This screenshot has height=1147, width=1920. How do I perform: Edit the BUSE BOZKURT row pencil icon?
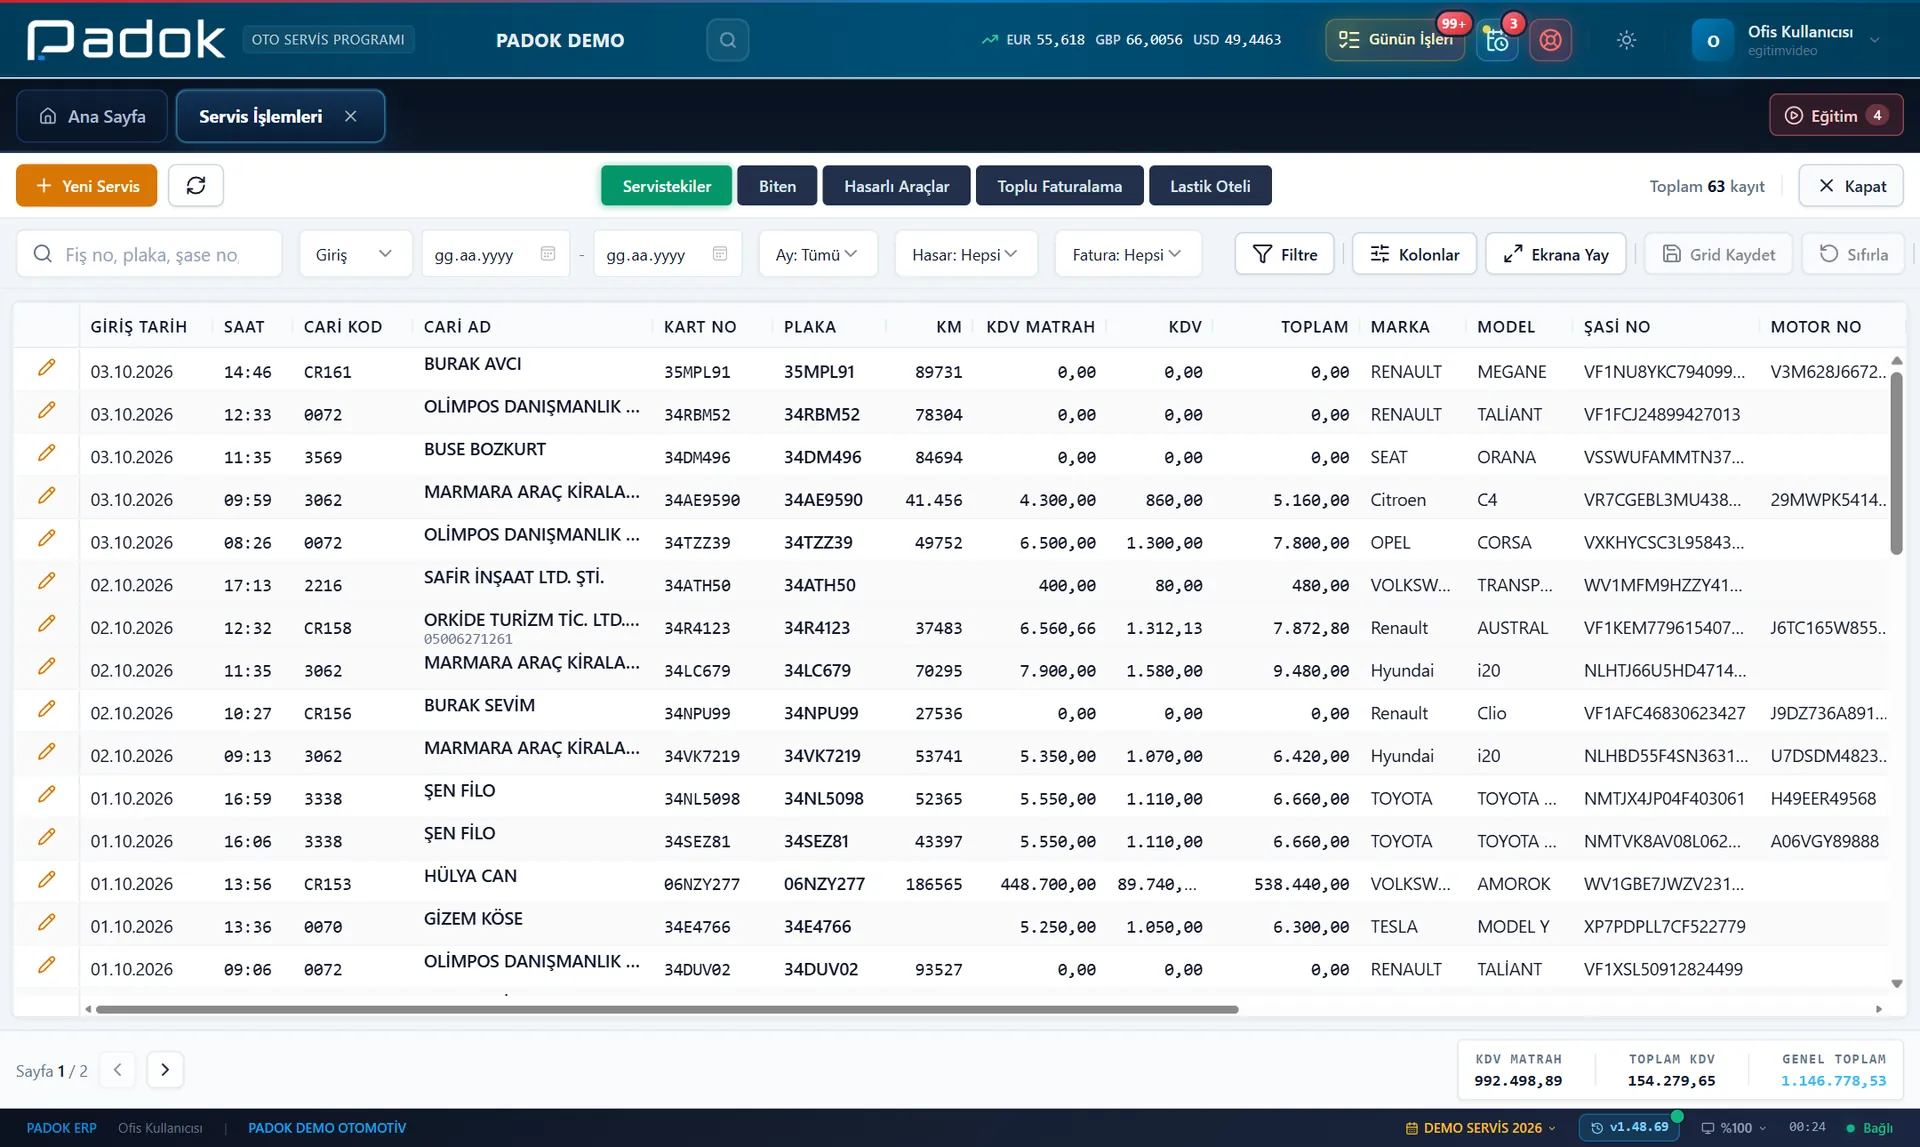coord(46,453)
